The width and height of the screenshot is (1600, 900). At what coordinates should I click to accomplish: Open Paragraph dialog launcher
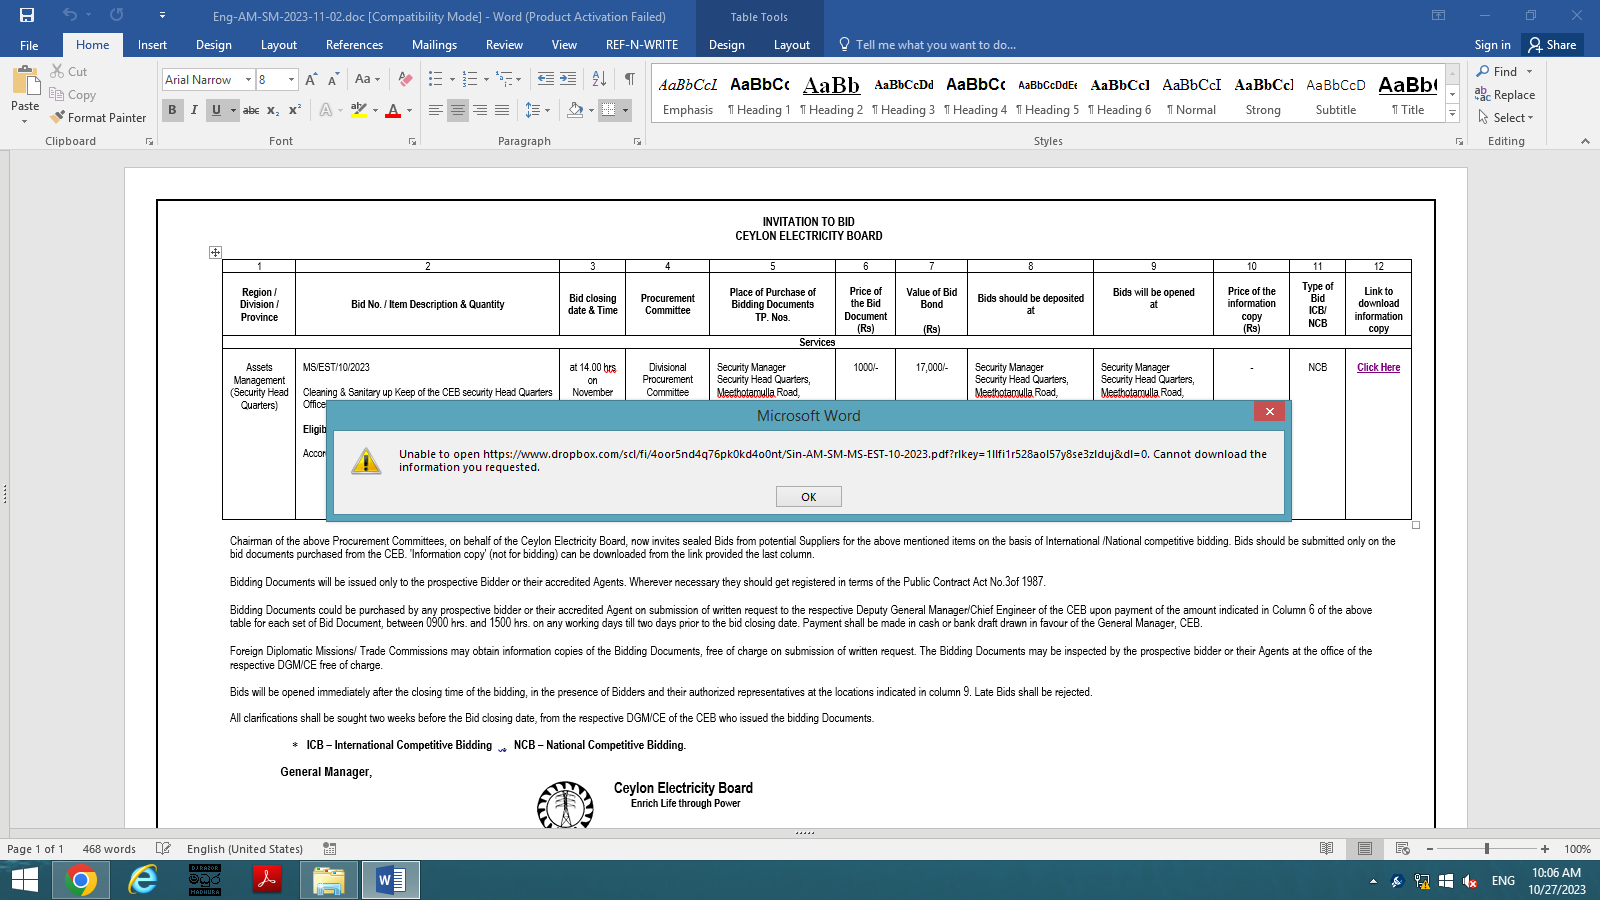click(x=638, y=142)
